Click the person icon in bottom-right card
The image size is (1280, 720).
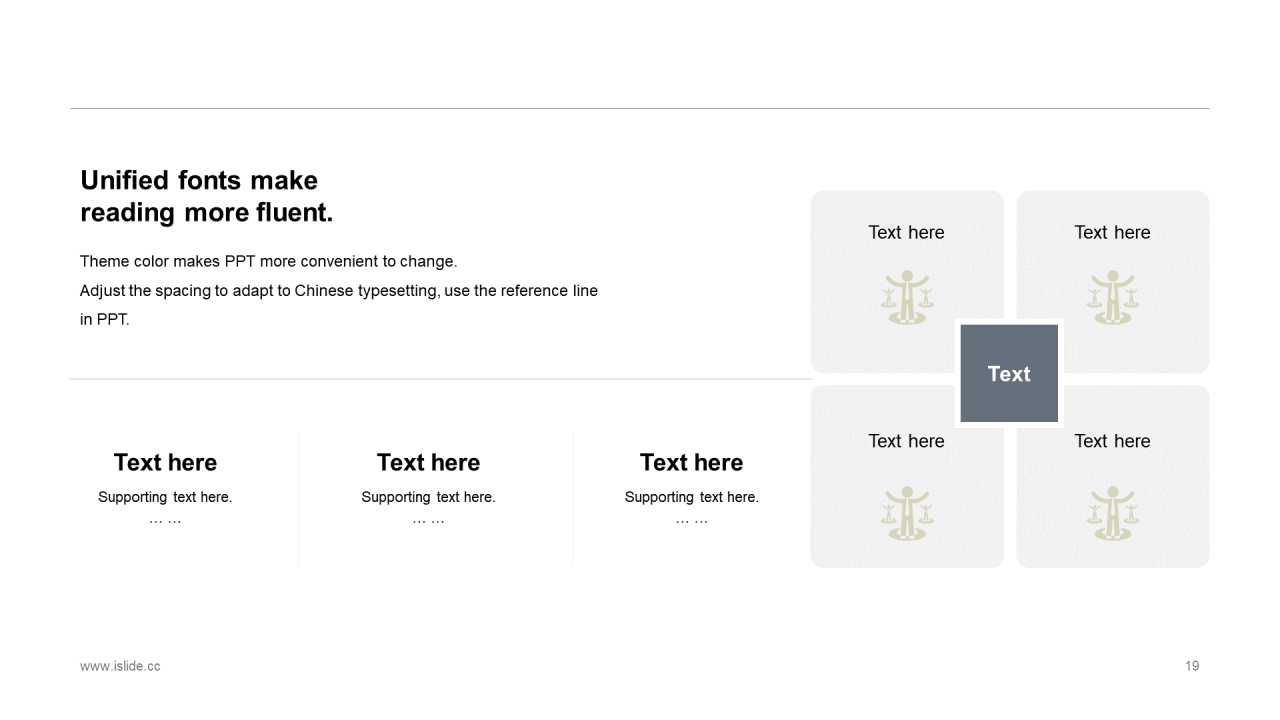coord(1113,514)
